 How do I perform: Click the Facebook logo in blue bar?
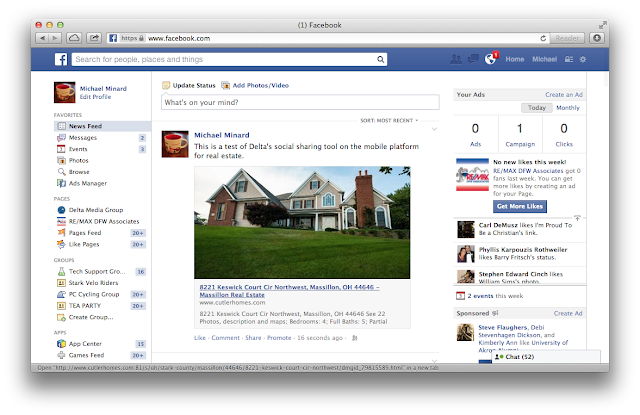point(61,59)
